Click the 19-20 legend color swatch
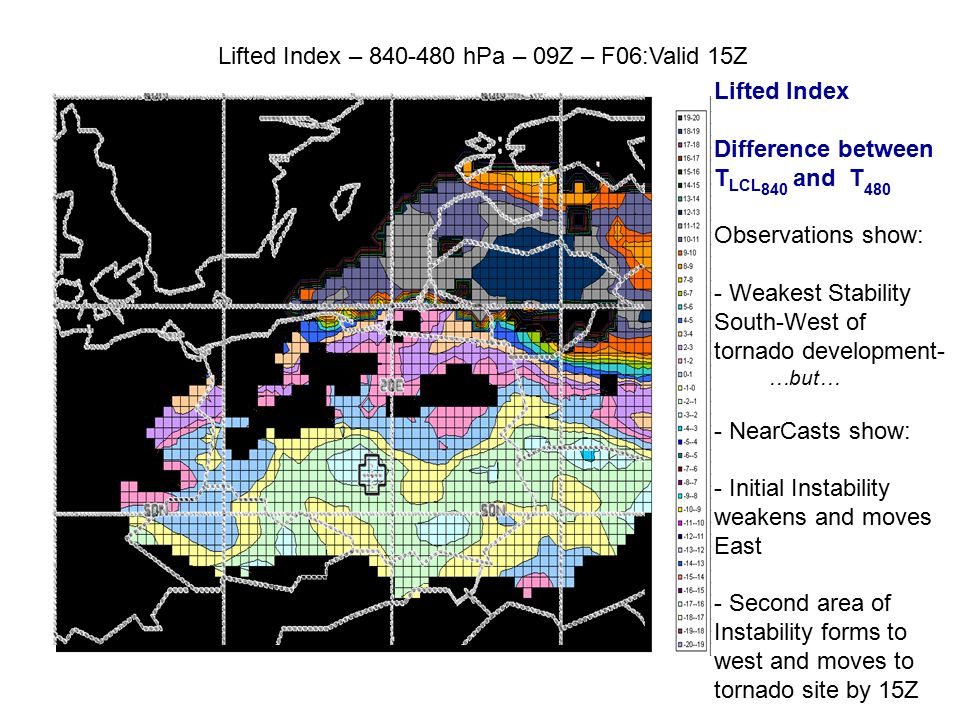 (680, 118)
